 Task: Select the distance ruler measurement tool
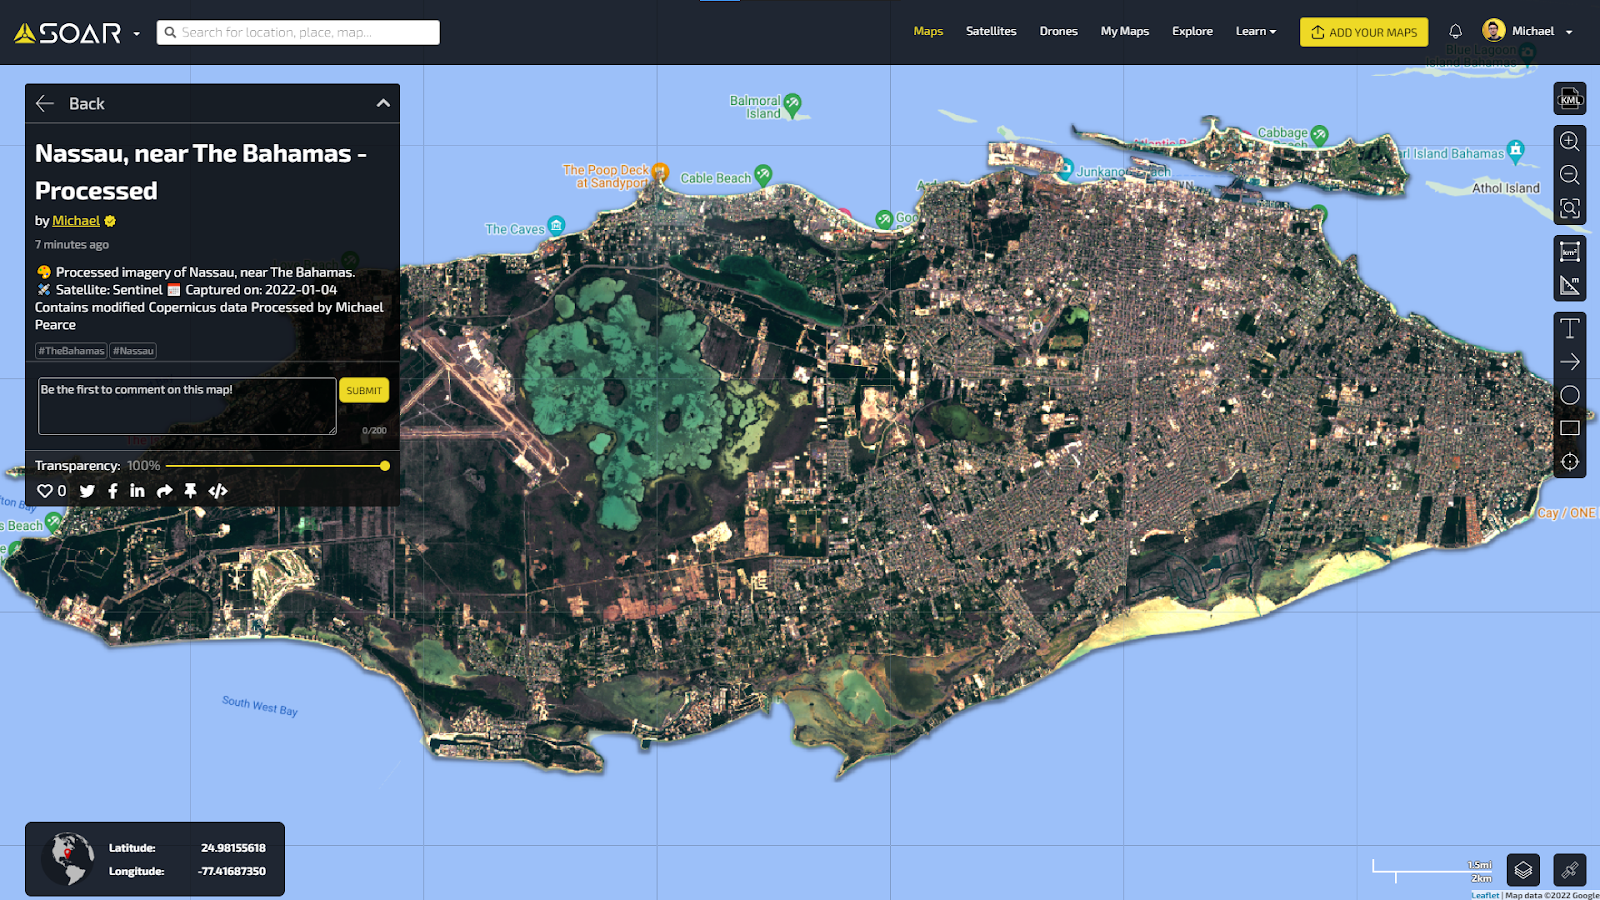click(x=1569, y=286)
